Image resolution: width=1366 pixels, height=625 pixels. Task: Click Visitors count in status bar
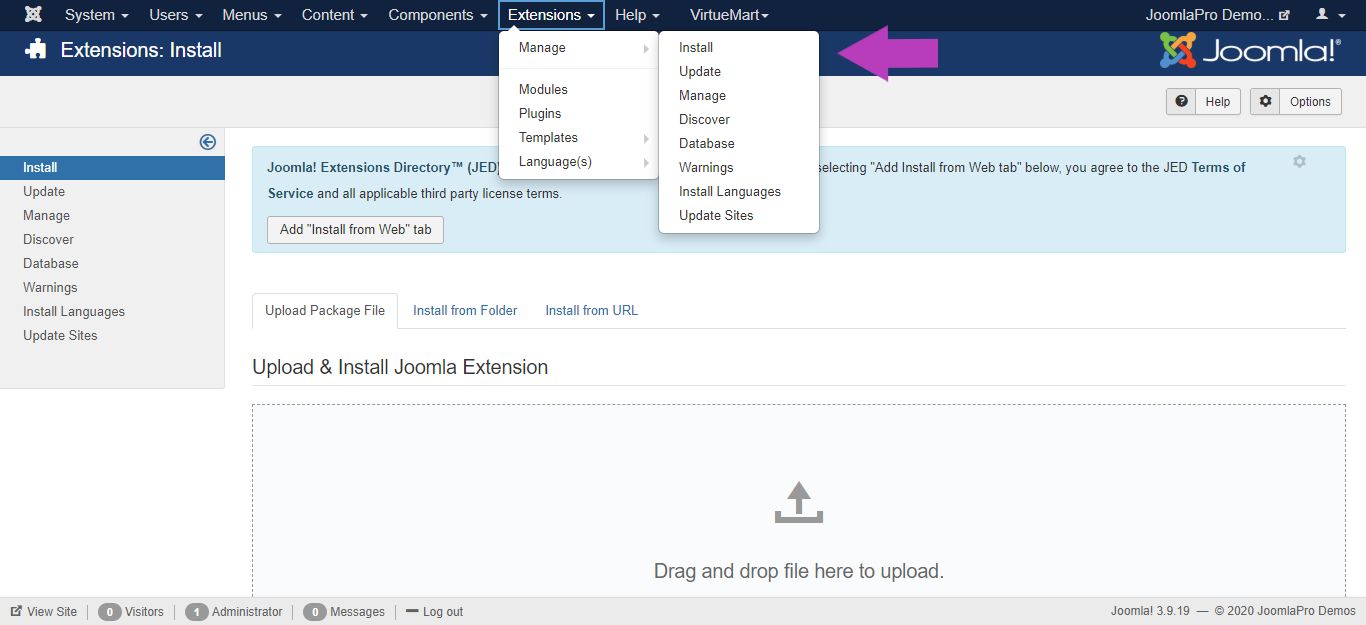(131, 611)
